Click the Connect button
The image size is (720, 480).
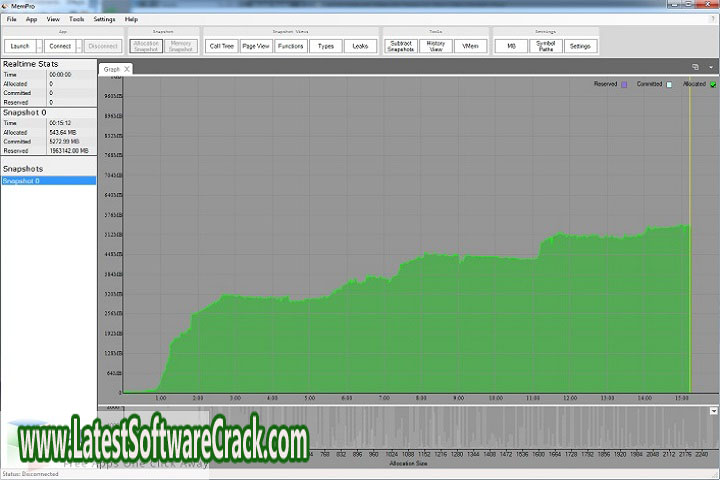pyautogui.click(x=59, y=46)
